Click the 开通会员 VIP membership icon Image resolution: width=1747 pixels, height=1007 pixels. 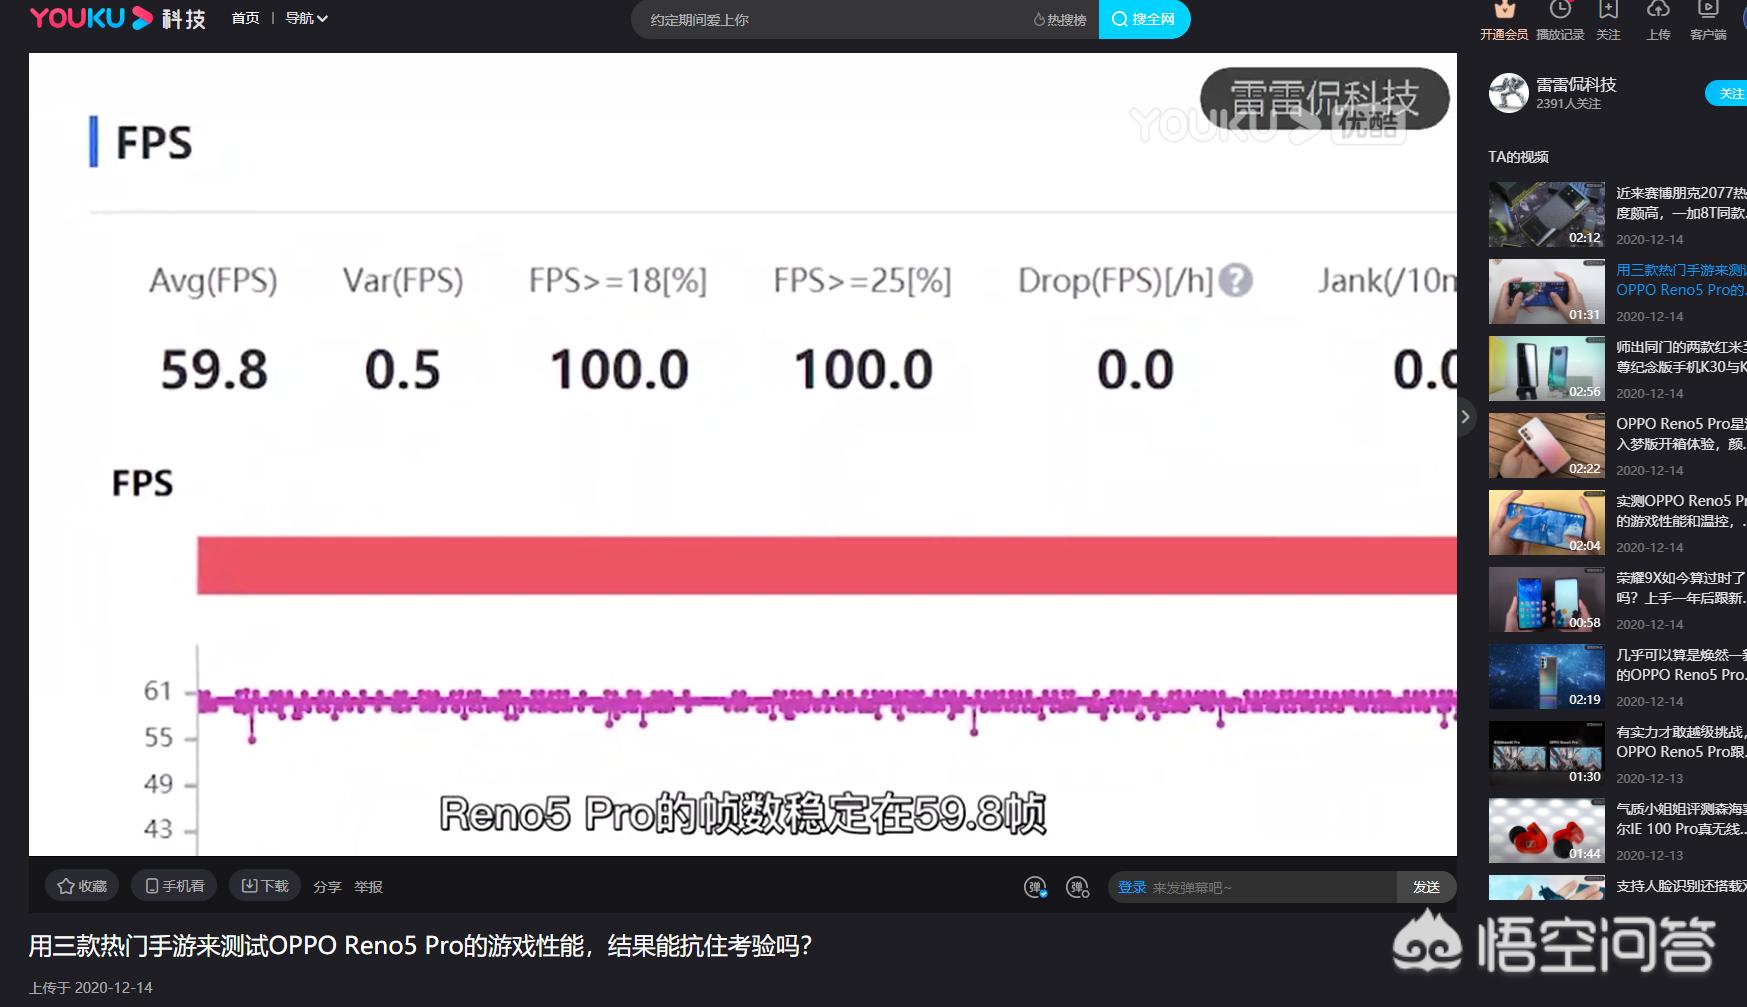click(1506, 18)
